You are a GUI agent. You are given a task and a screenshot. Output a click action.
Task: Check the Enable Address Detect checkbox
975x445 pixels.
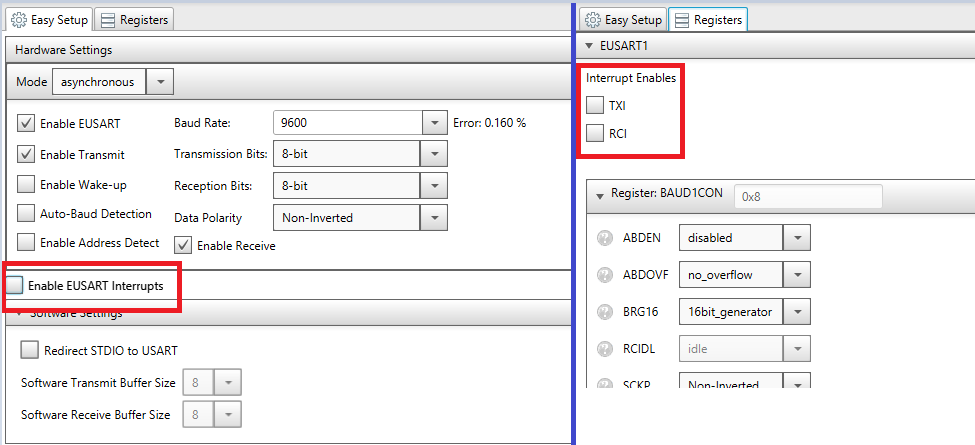coord(25,242)
